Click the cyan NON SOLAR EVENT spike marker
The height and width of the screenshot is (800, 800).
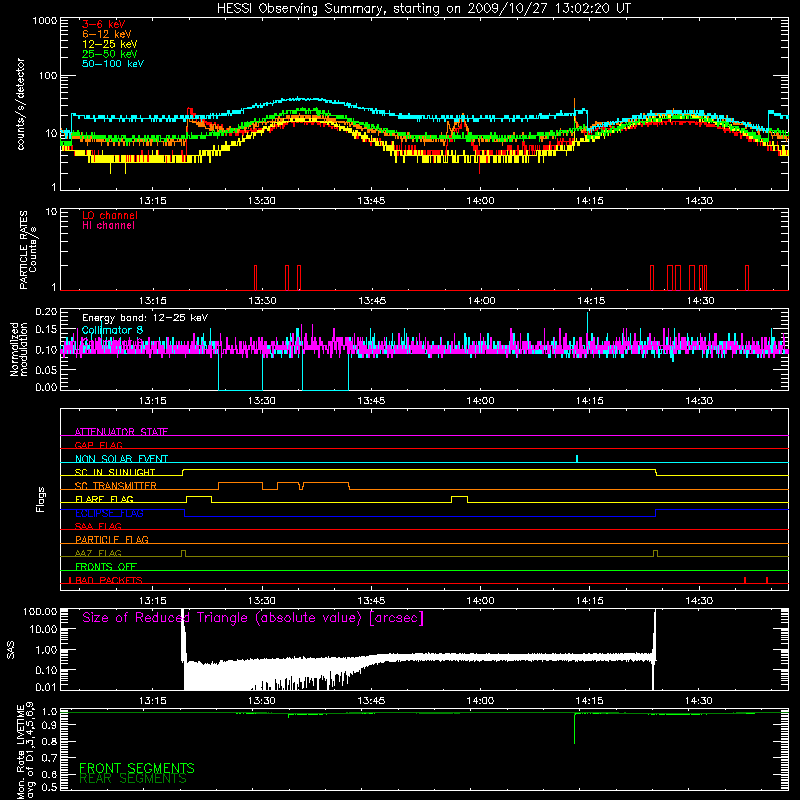(x=577, y=458)
